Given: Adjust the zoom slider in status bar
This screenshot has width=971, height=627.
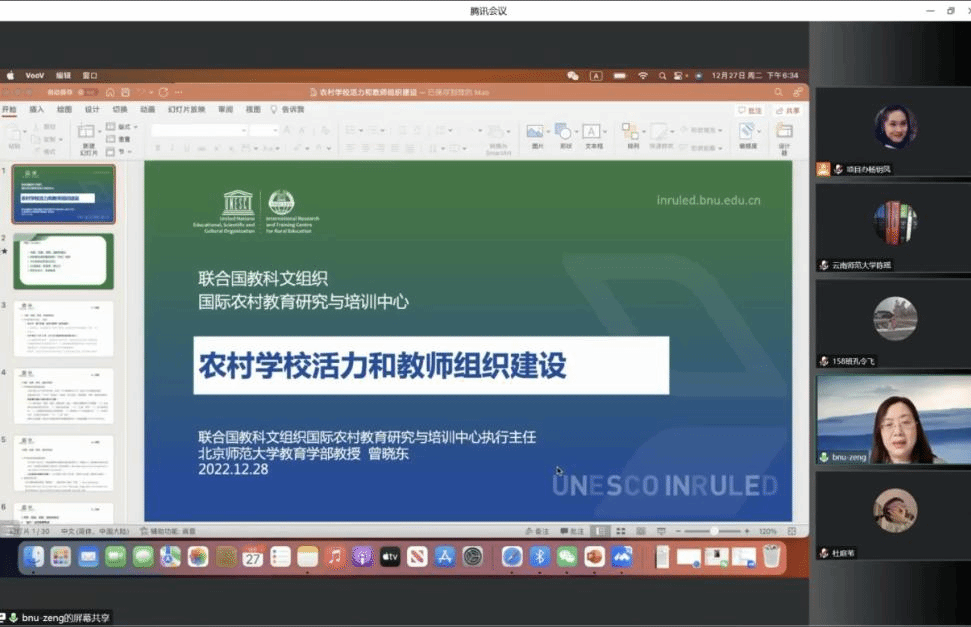Looking at the screenshot, I should tap(714, 531).
